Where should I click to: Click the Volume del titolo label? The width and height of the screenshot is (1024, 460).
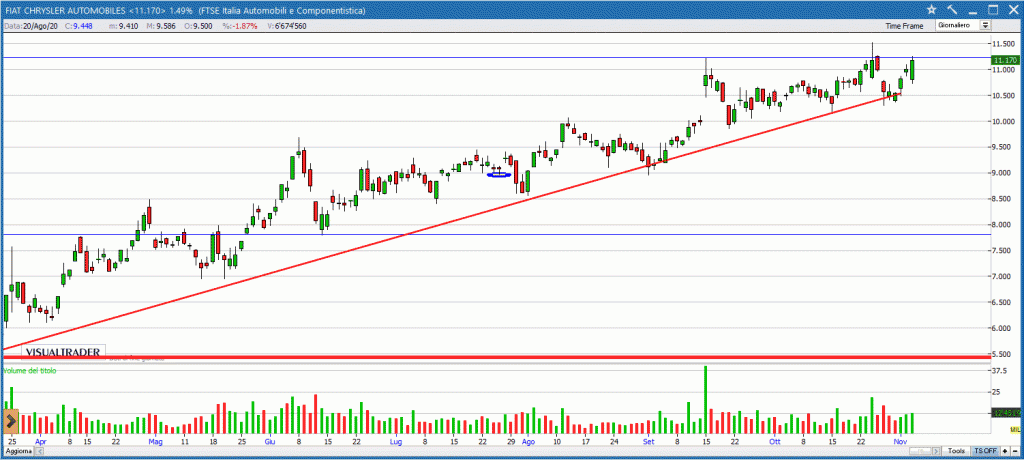pos(30,370)
